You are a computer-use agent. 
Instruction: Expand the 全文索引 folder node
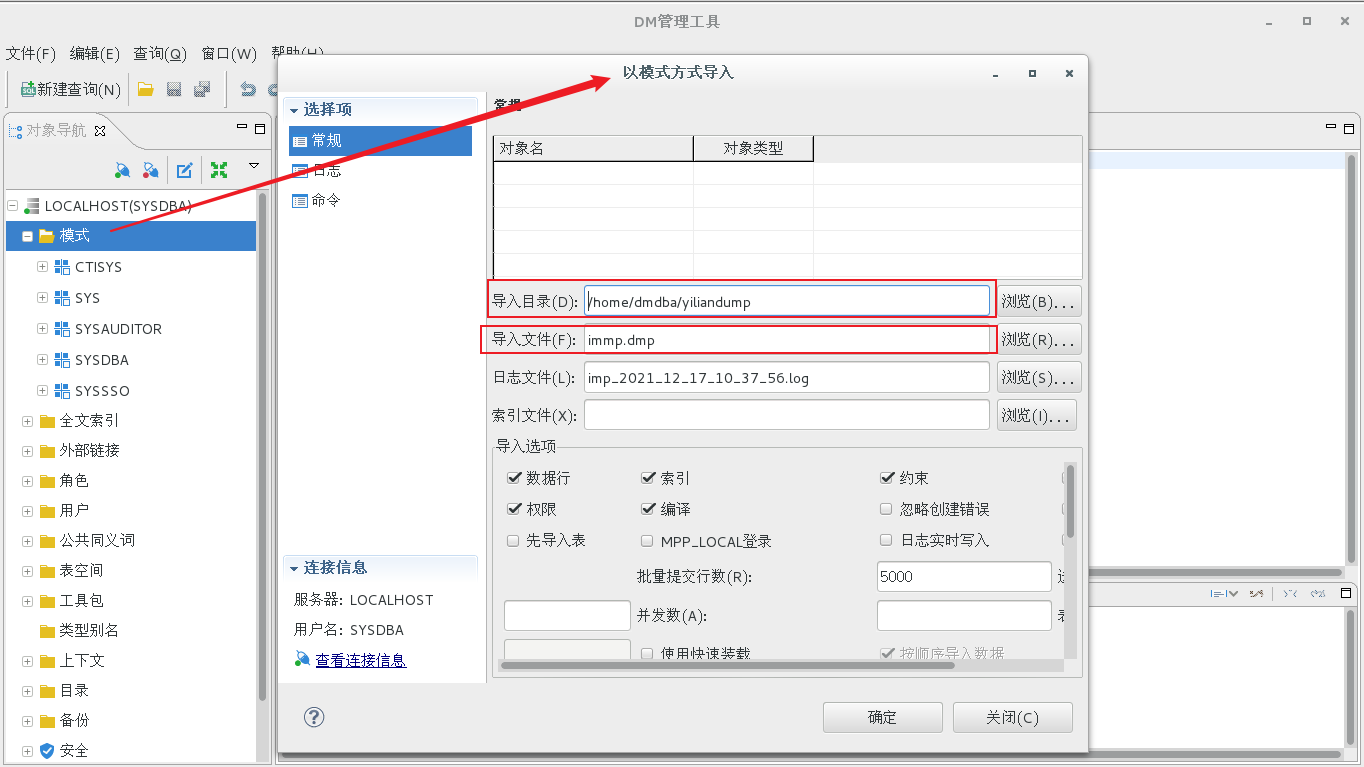28,421
